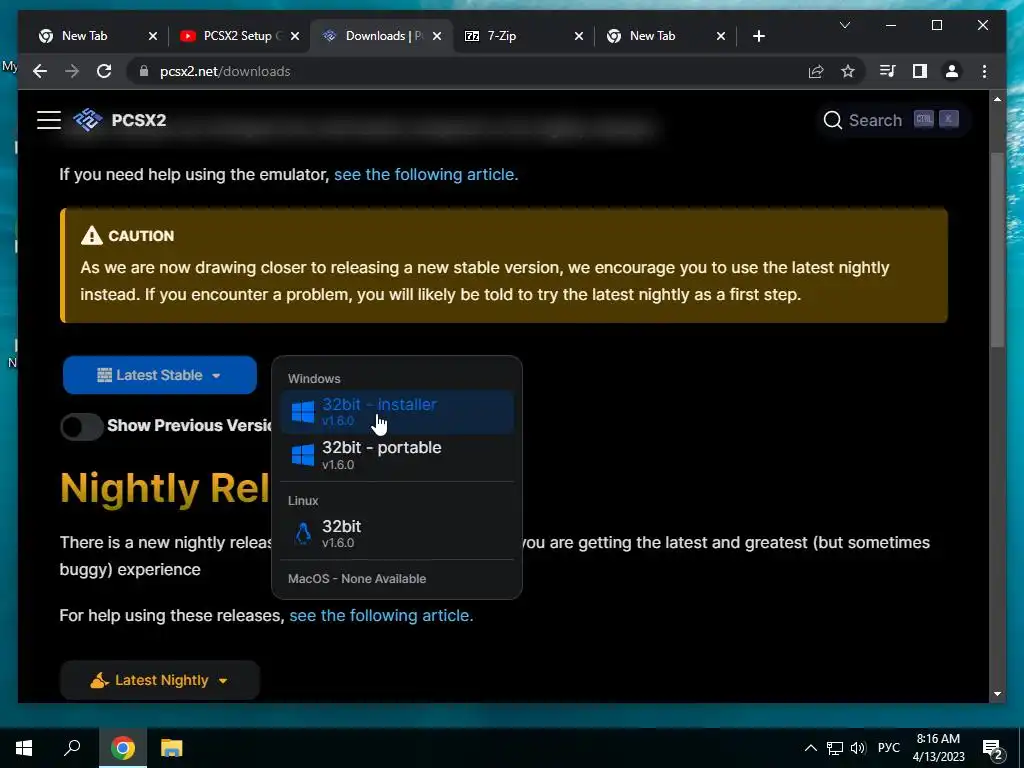This screenshot has height=768, width=1024.
Task: Click the site lock icon
Action: (x=144, y=71)
